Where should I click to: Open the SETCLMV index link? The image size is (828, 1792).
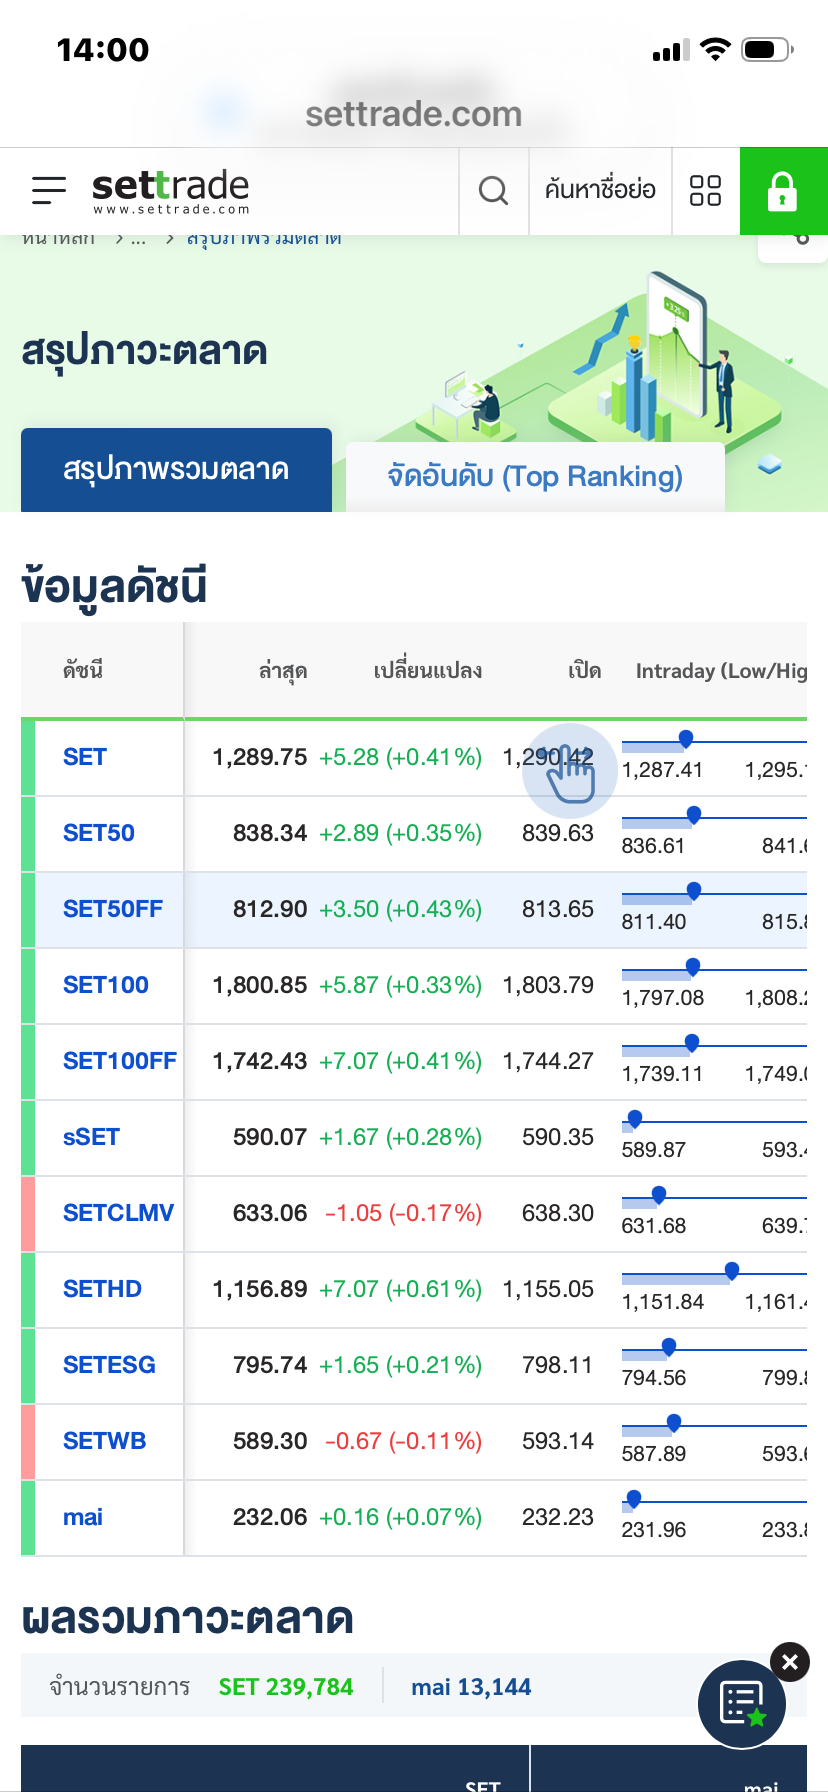[x=118, y=1213]
